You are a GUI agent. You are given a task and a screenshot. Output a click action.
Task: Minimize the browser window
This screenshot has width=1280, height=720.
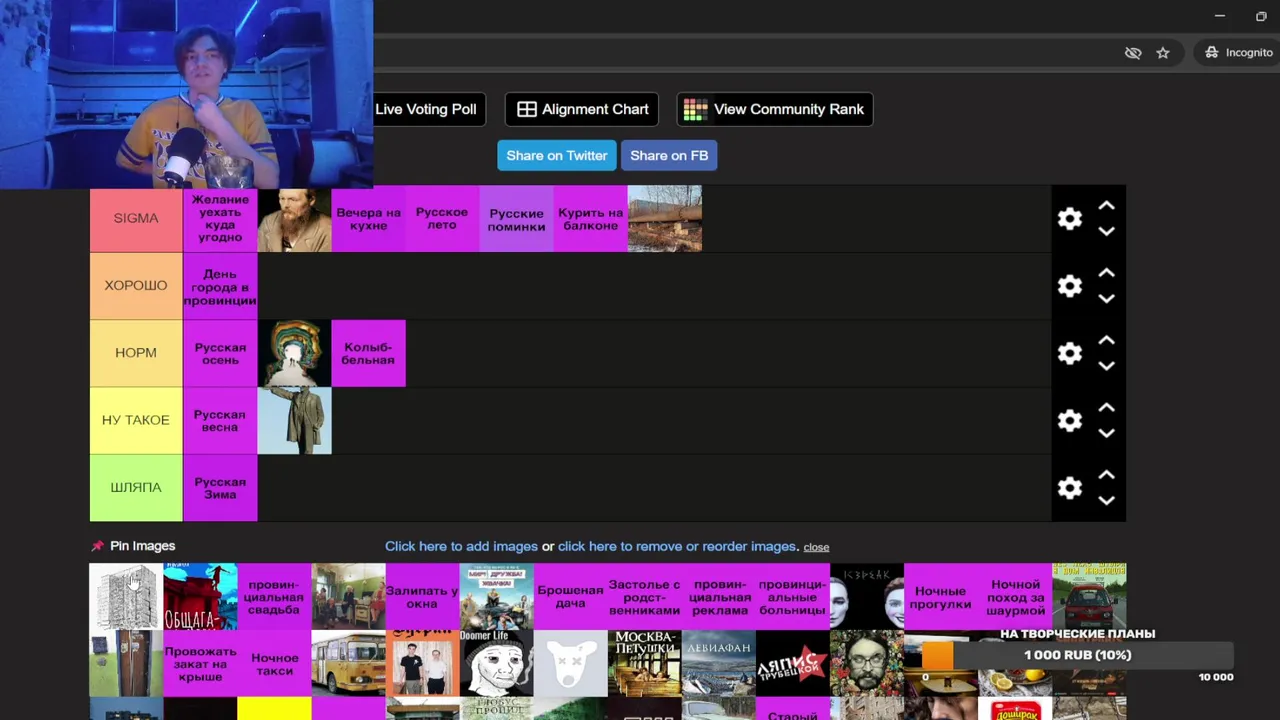[x=1219, y=16]
